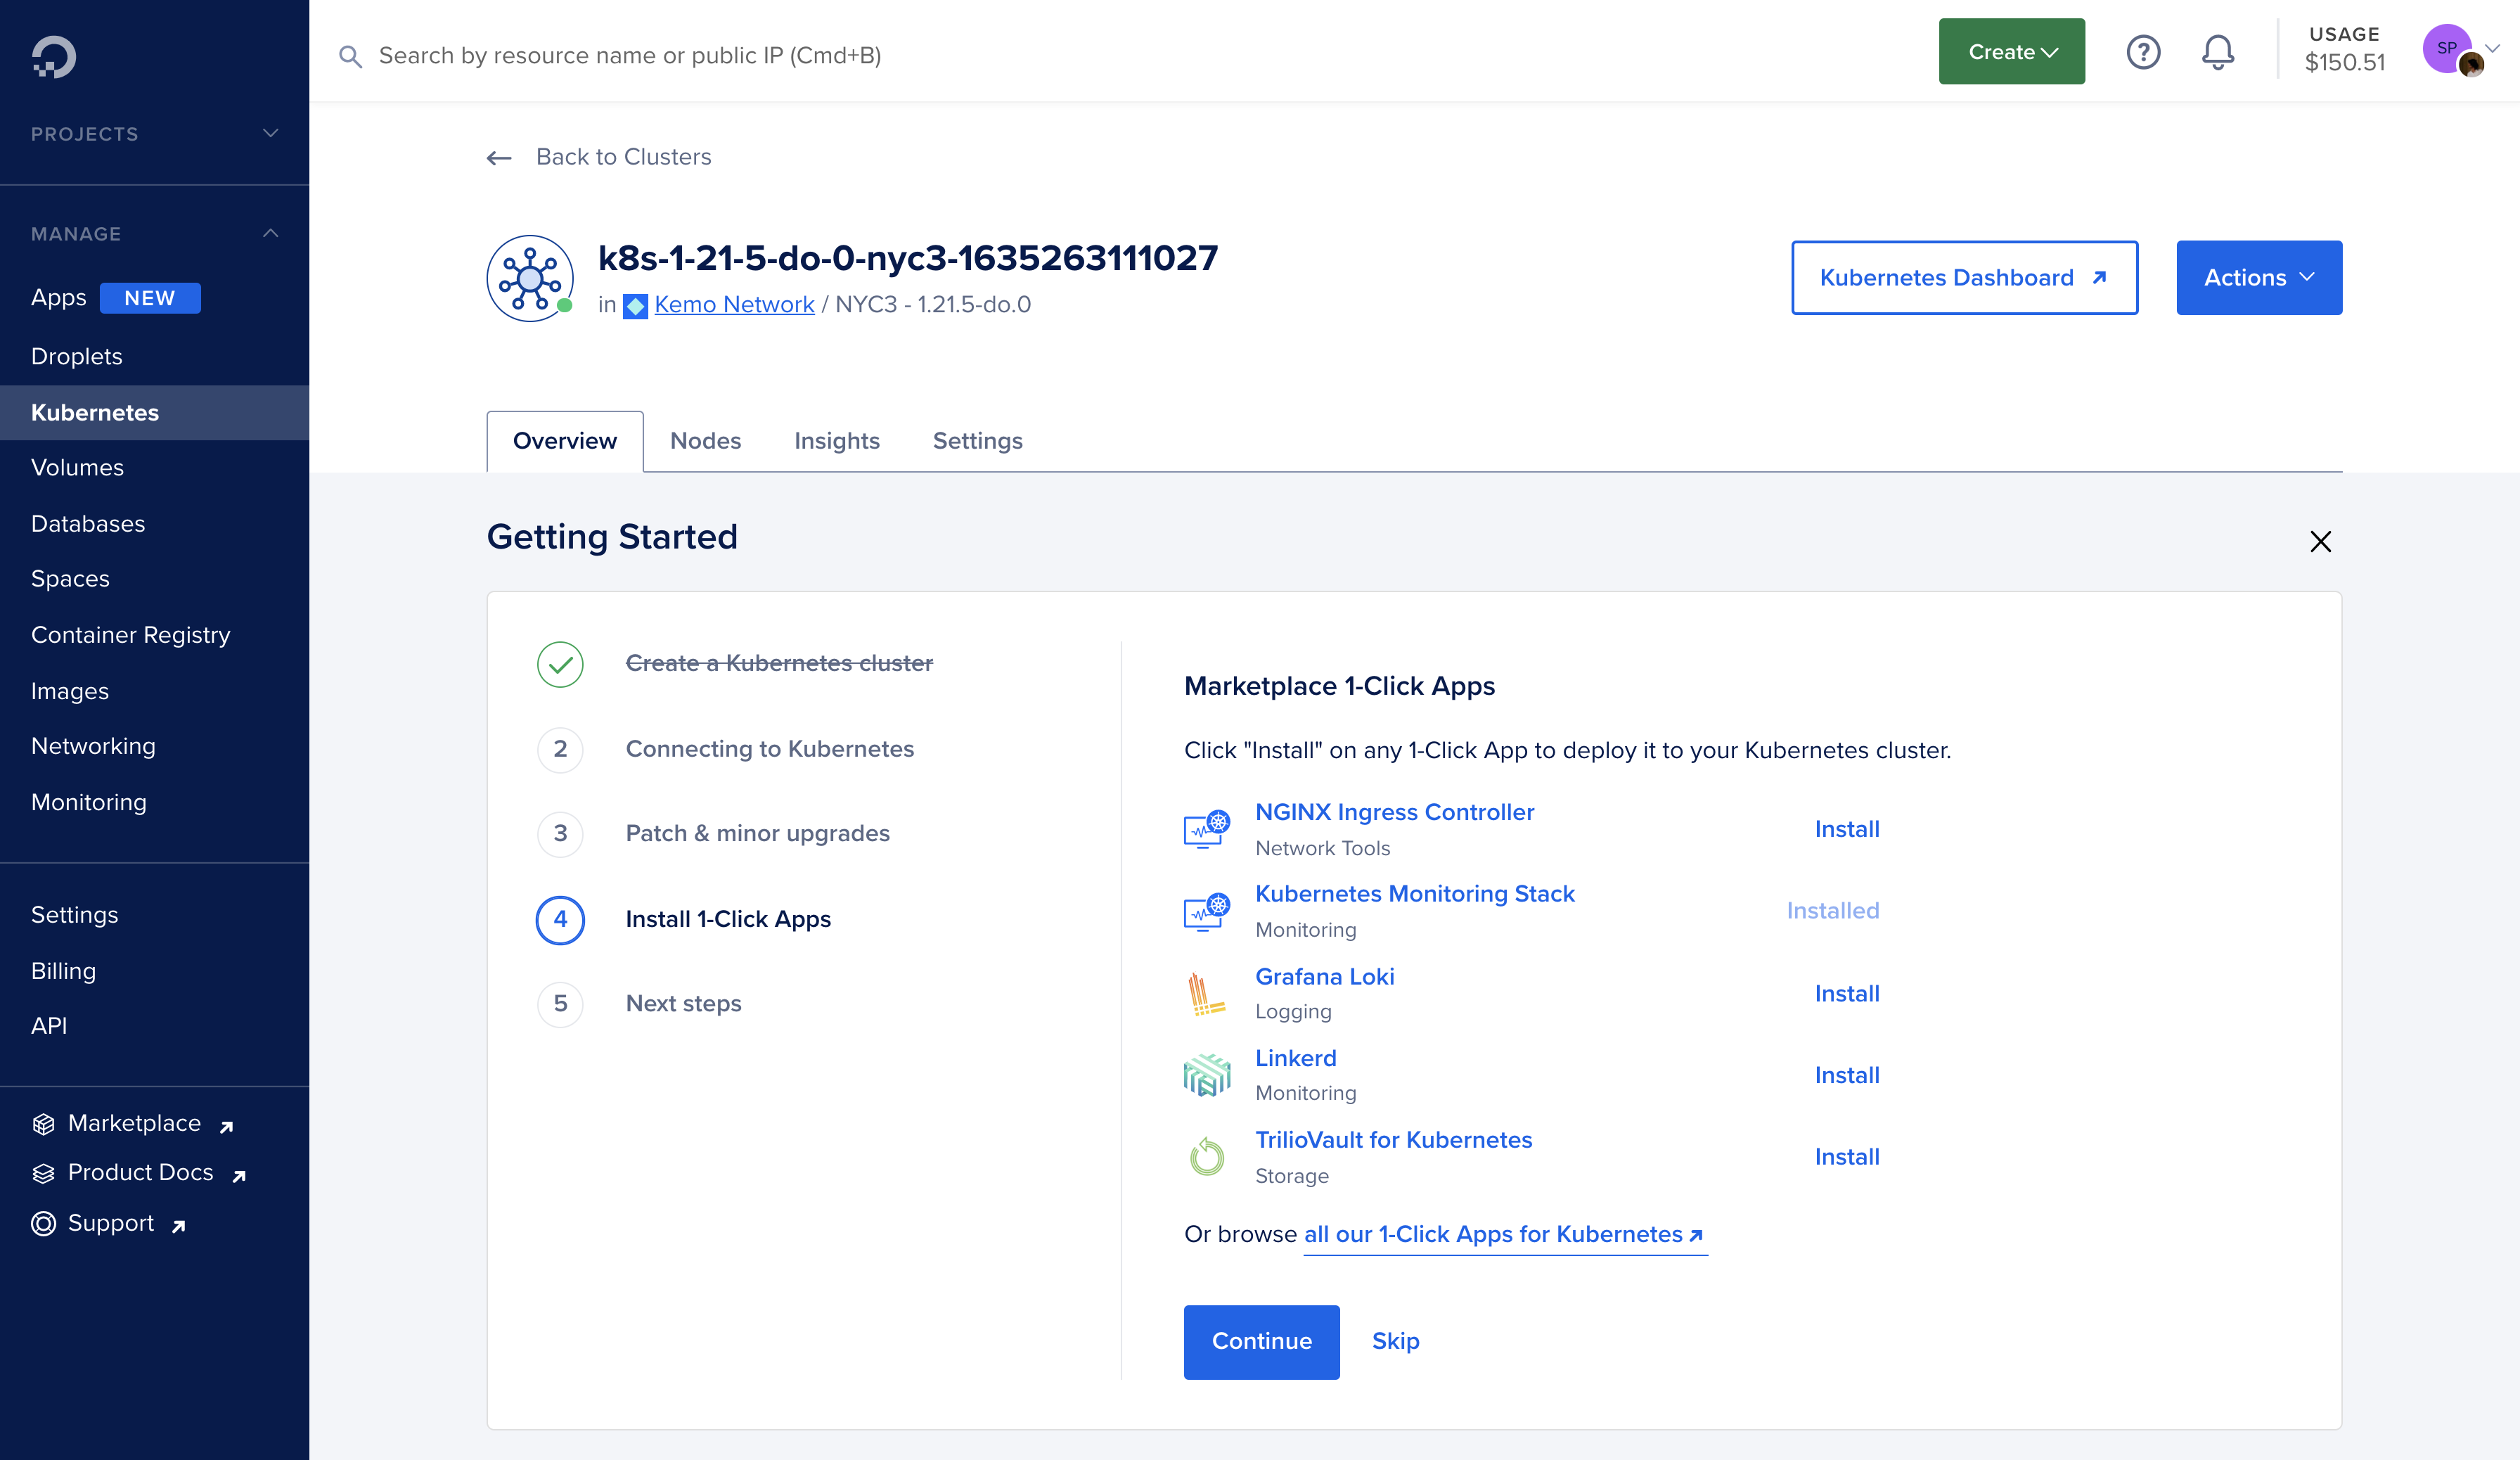Image resolution: width=2520 pixels, height=1460 pixels.
Task: Click the Linkerd app icon
Action: coord(1206,1075)
